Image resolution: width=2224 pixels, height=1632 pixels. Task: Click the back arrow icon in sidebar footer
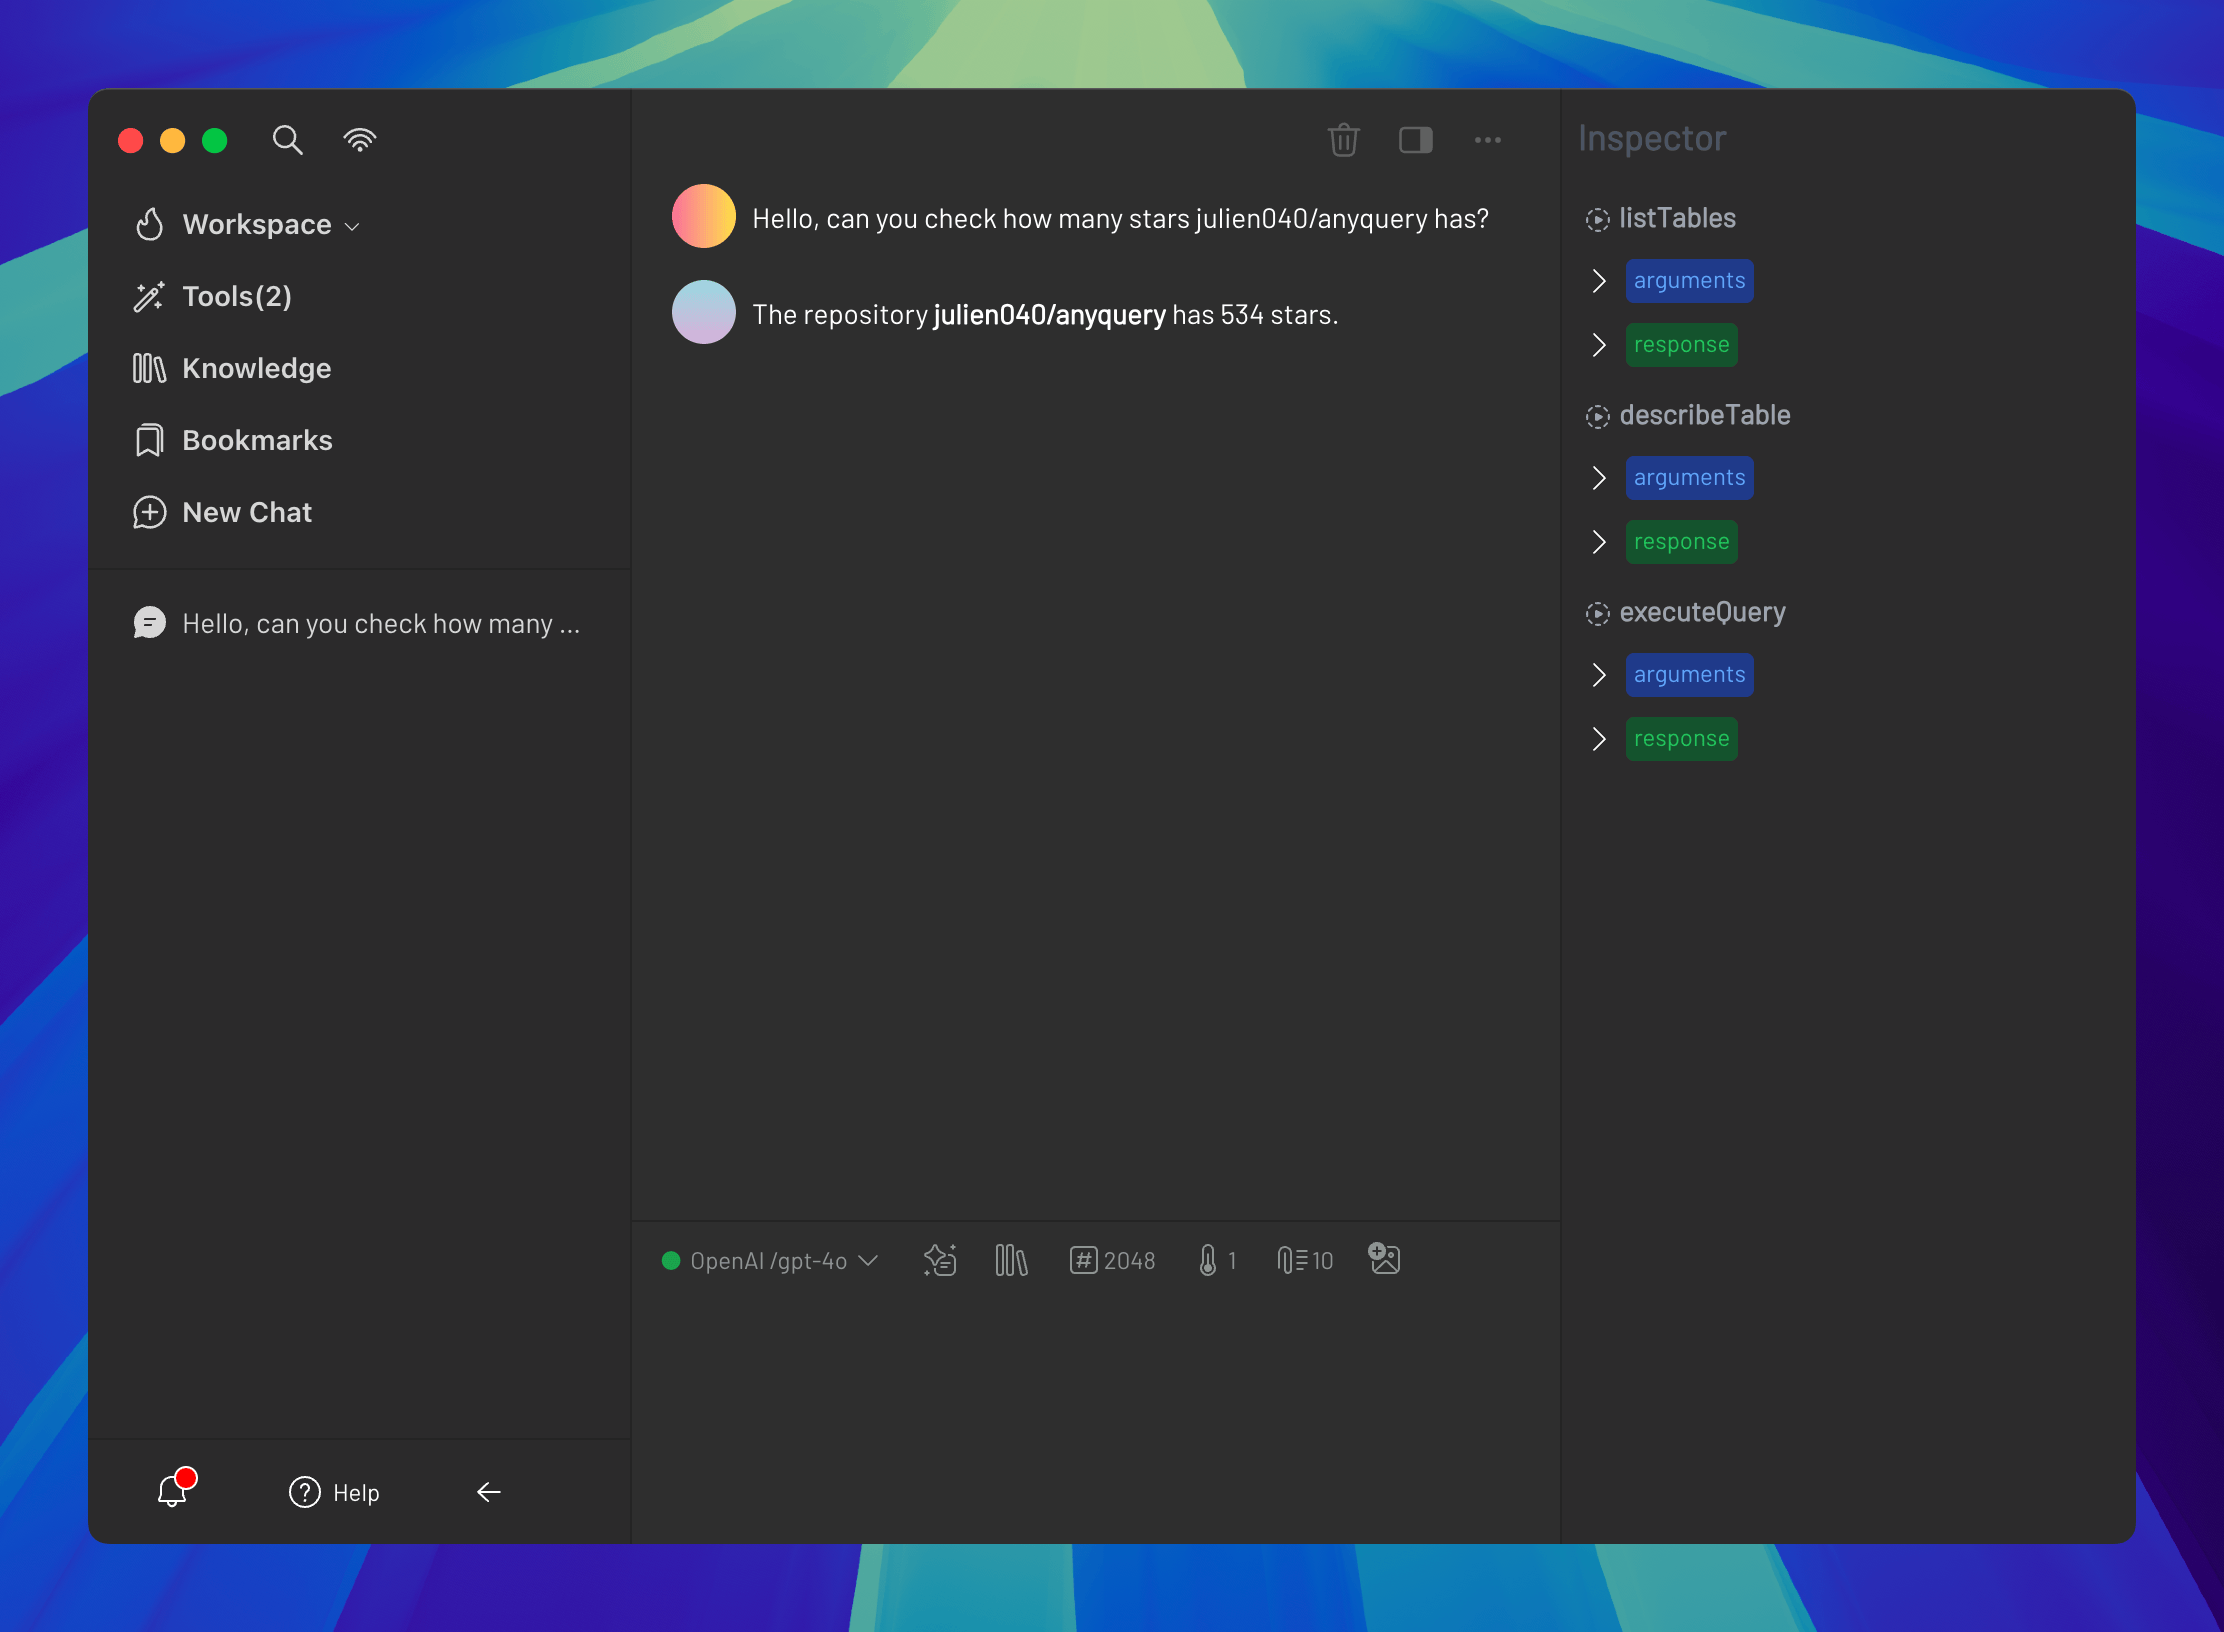[x=488, y=1492]
